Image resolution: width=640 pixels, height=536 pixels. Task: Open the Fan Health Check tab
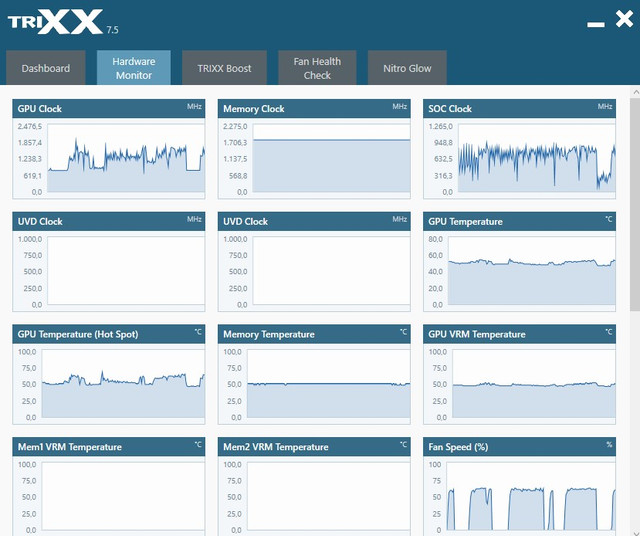[x=317, y=68]
